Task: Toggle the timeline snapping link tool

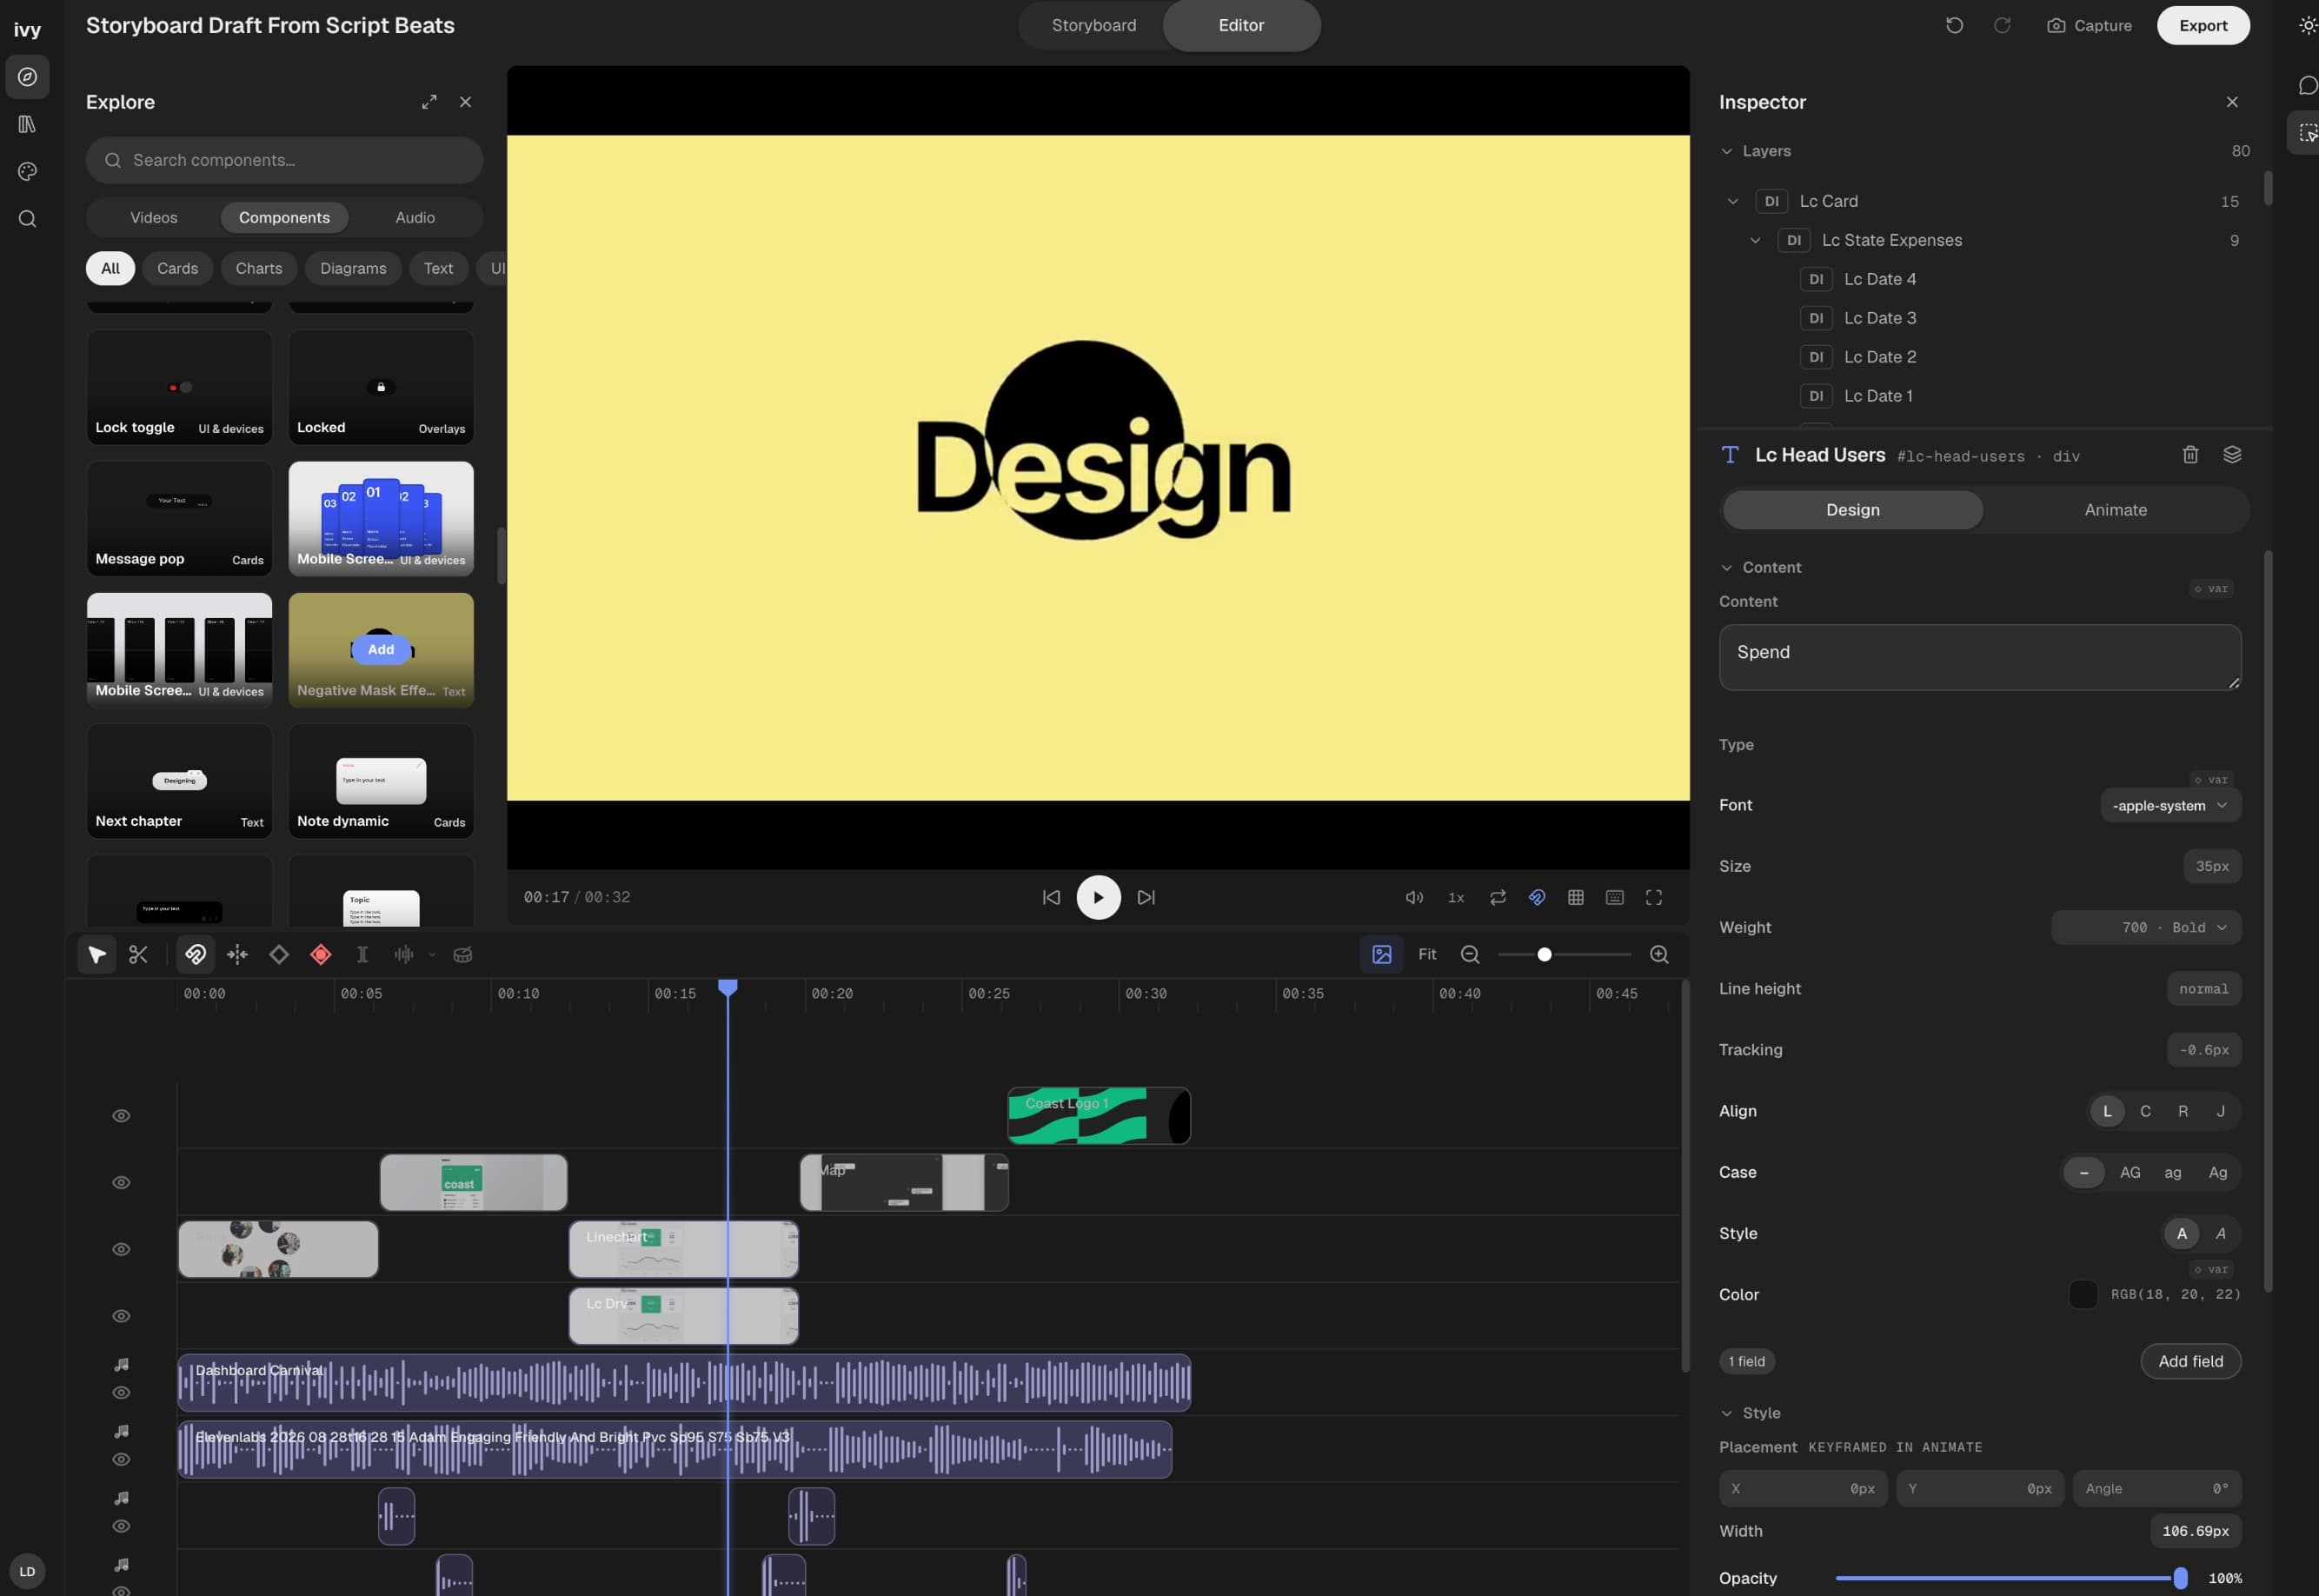Action: tap(195, 954)
